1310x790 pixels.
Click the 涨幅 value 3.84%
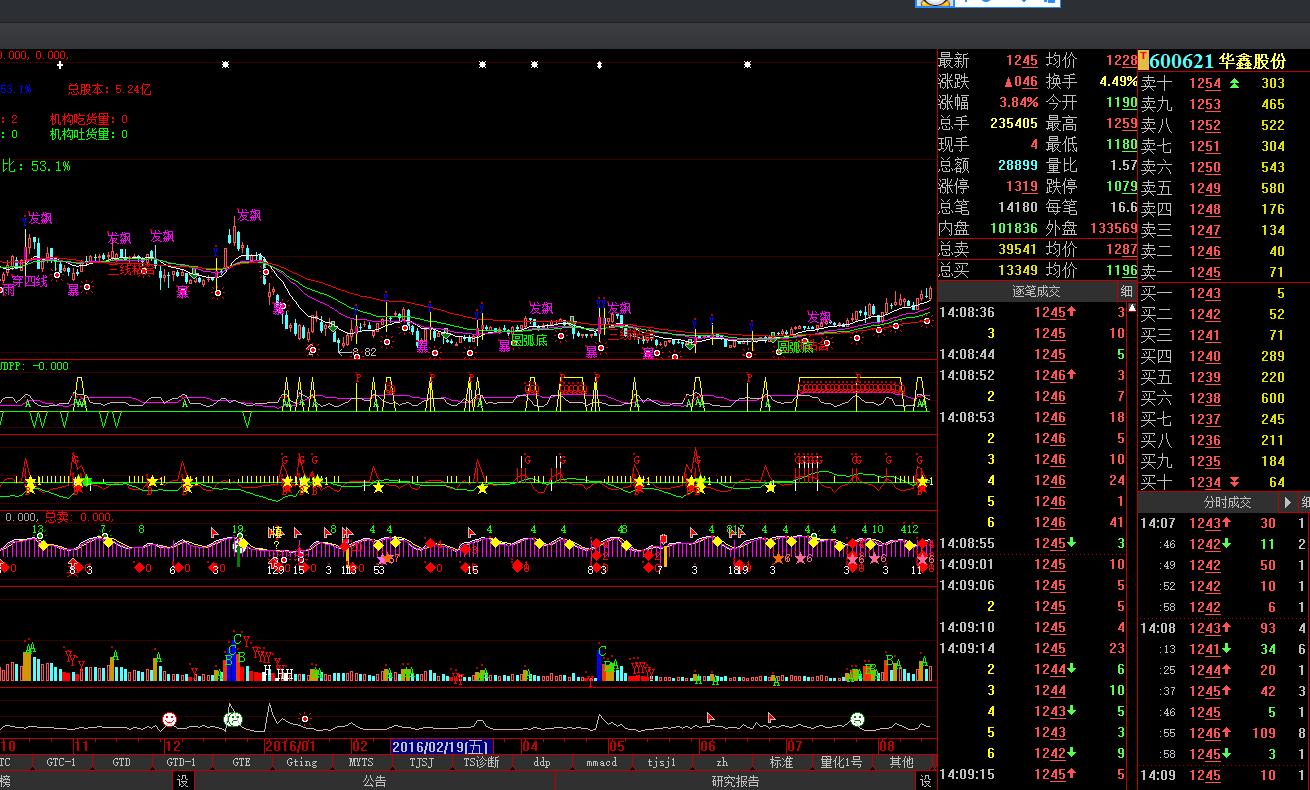tap(1018, 103)
